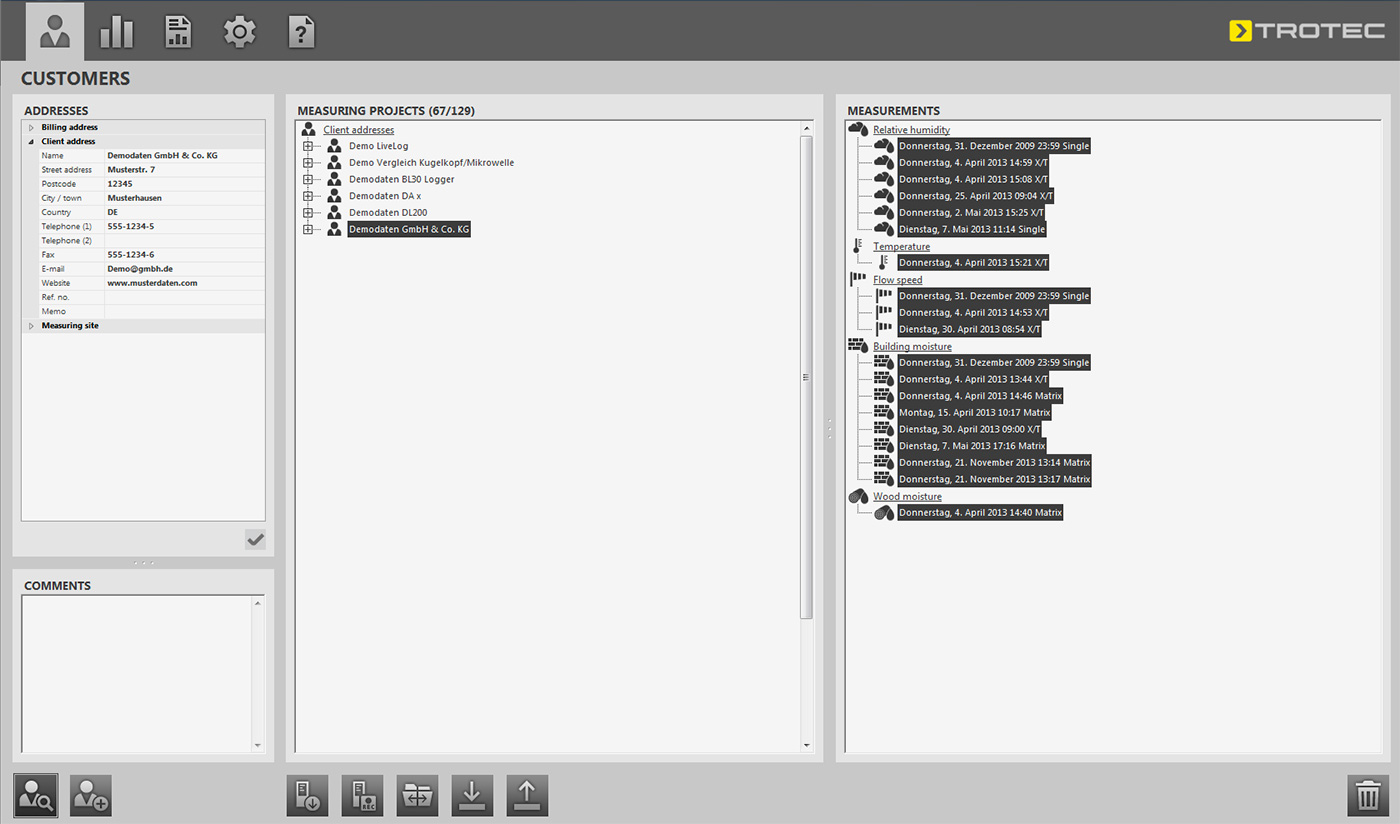Viewport: 1400px width, 824px height.
Task: Click the projects list scroll down arrow
Action: 806,746
